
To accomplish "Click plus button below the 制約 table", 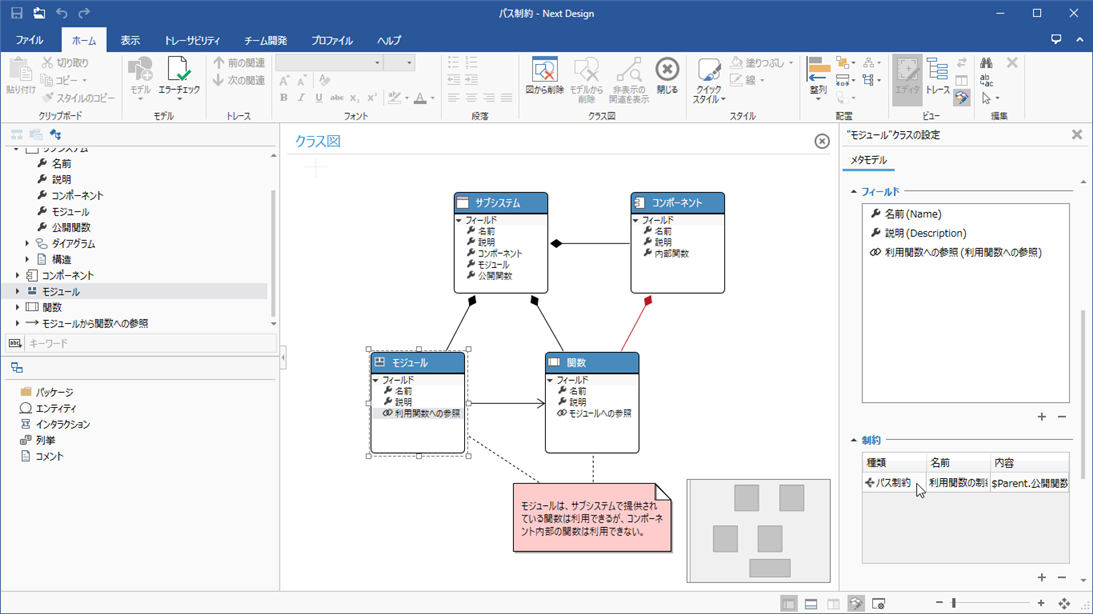I will 1041,577.
